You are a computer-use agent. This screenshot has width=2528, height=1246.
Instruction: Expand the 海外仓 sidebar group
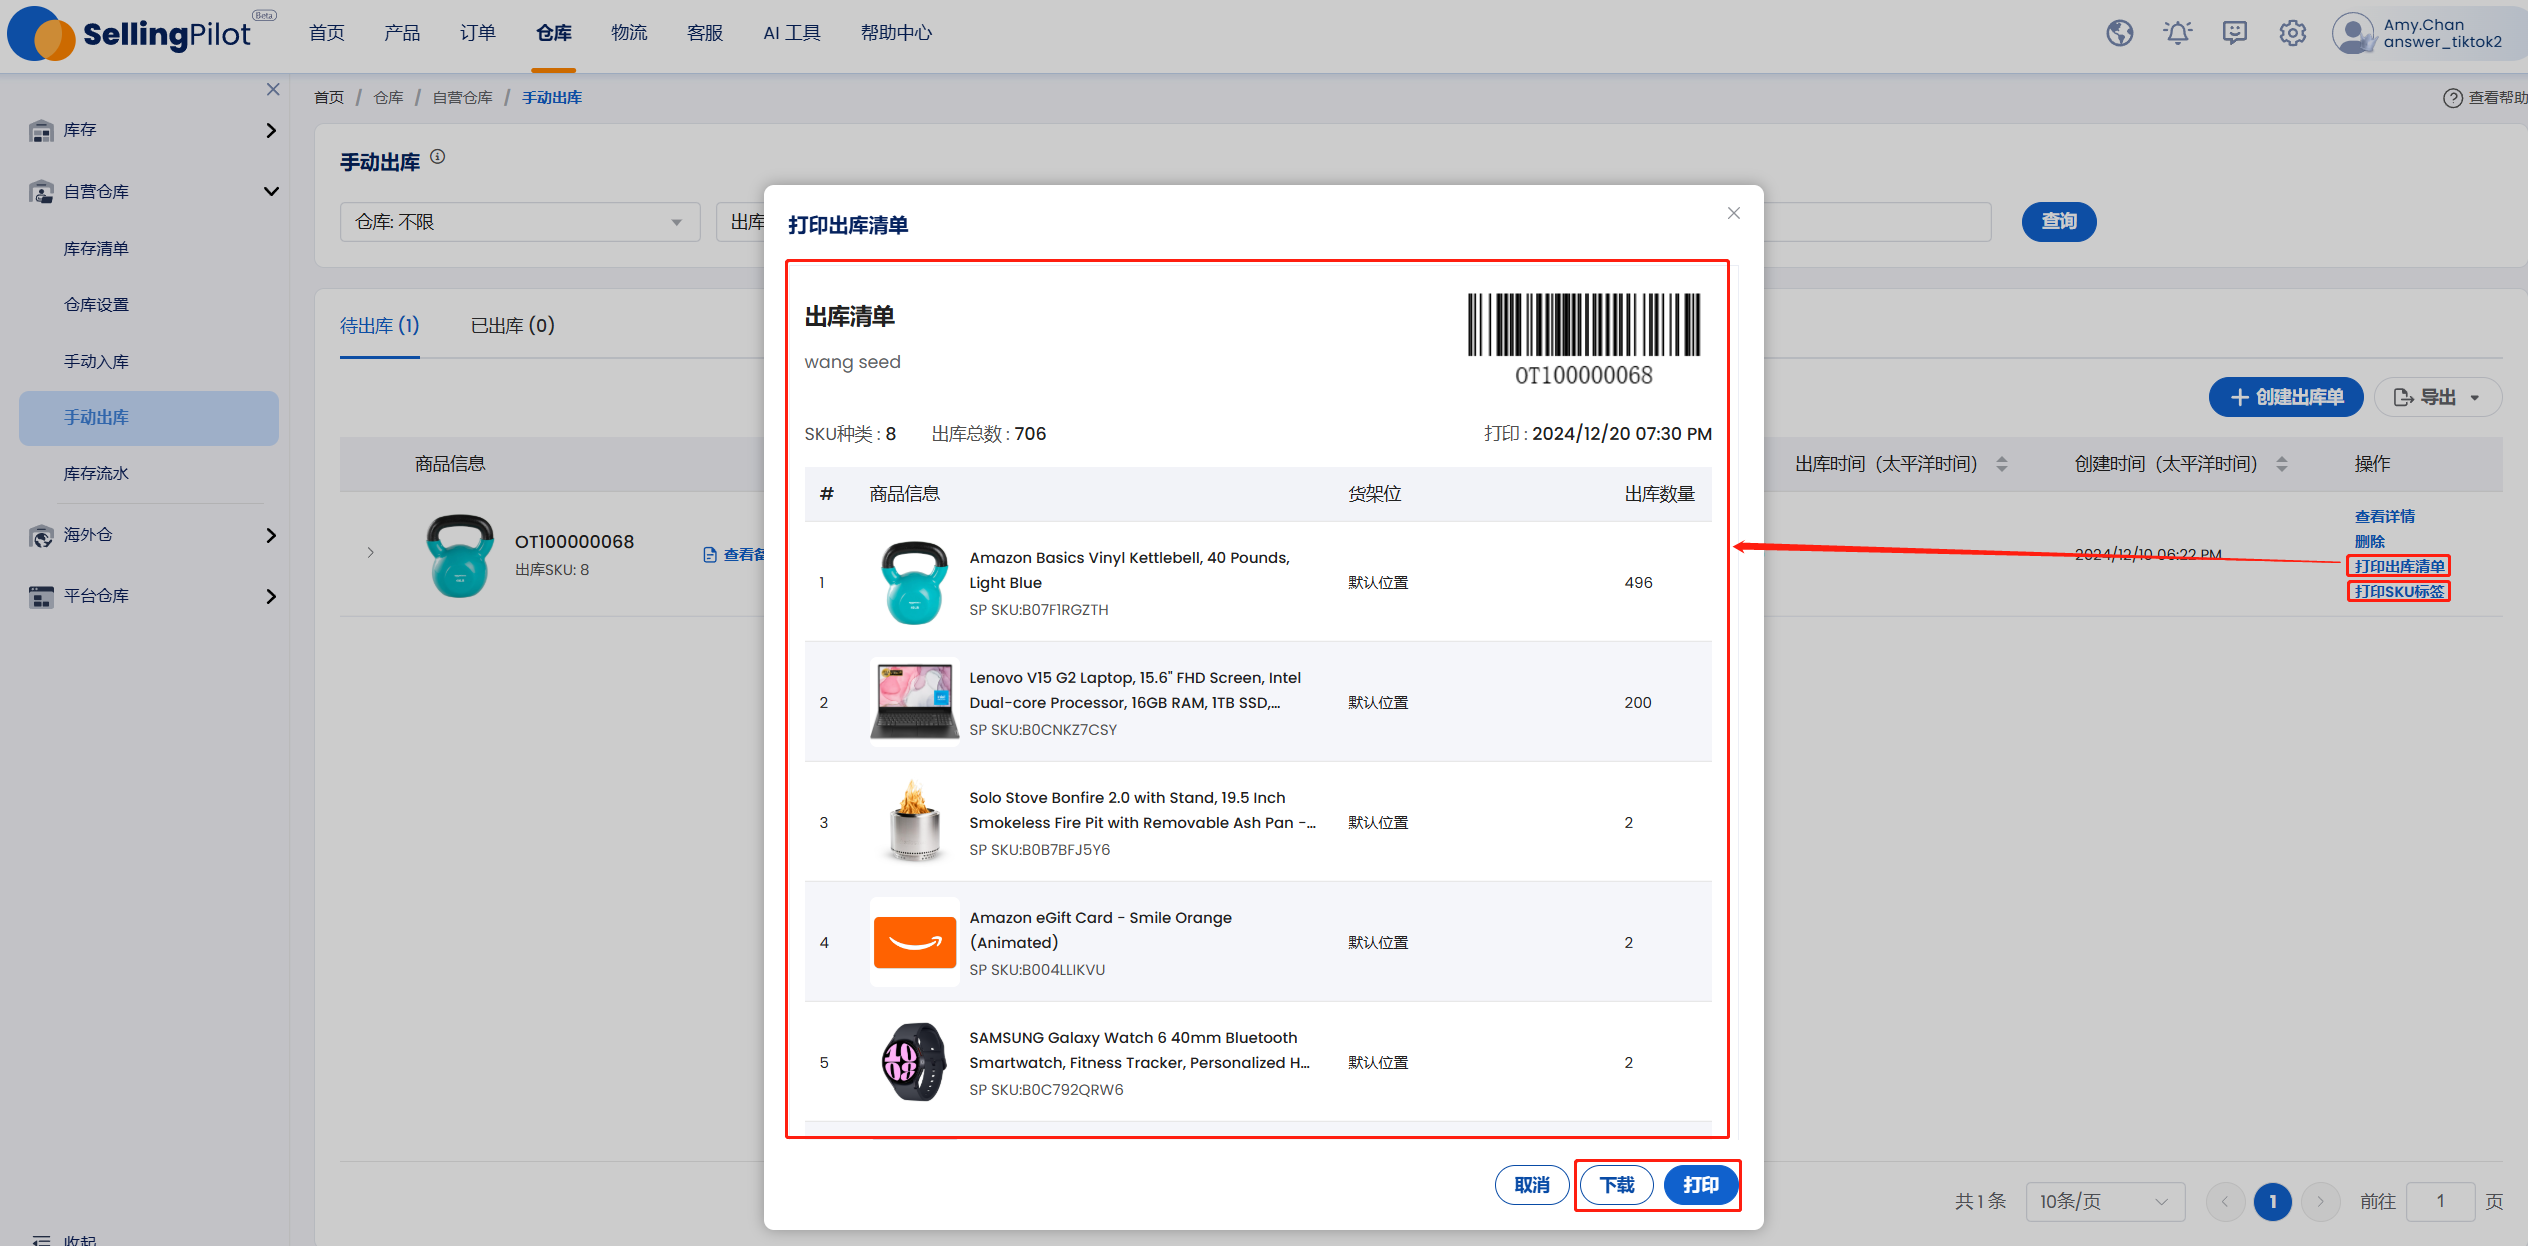pyautogui.click(x=271, y=536)
